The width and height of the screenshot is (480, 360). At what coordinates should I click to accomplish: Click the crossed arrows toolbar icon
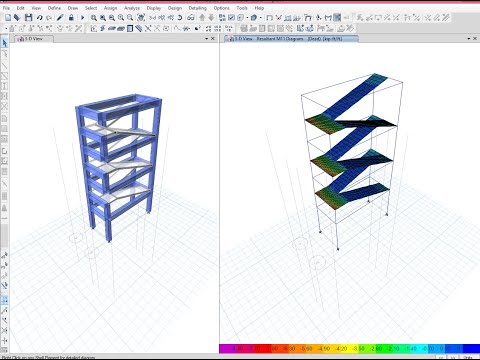point(148,29)
